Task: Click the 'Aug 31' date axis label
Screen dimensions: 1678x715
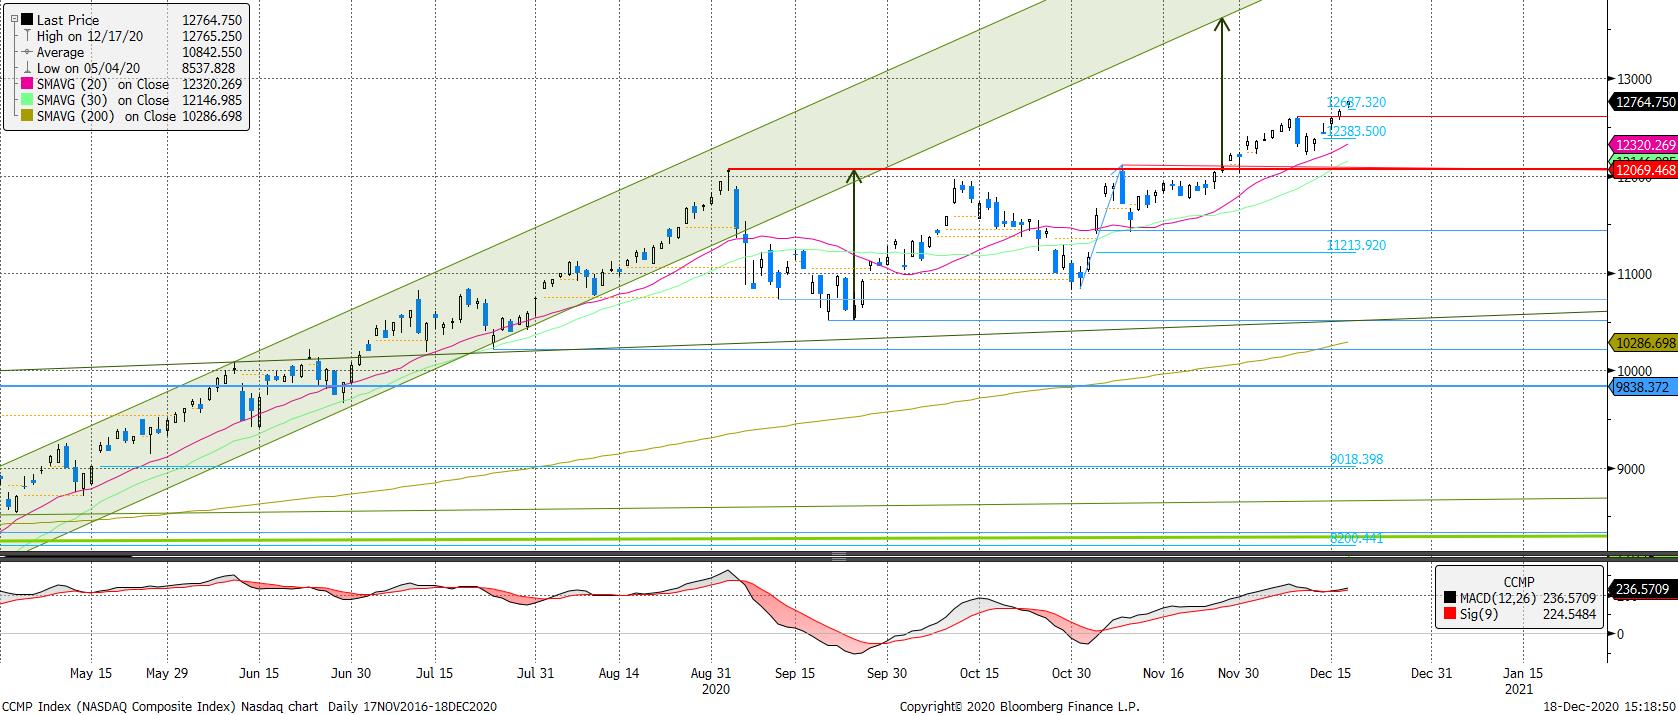Action: click(x=711, y=673)
